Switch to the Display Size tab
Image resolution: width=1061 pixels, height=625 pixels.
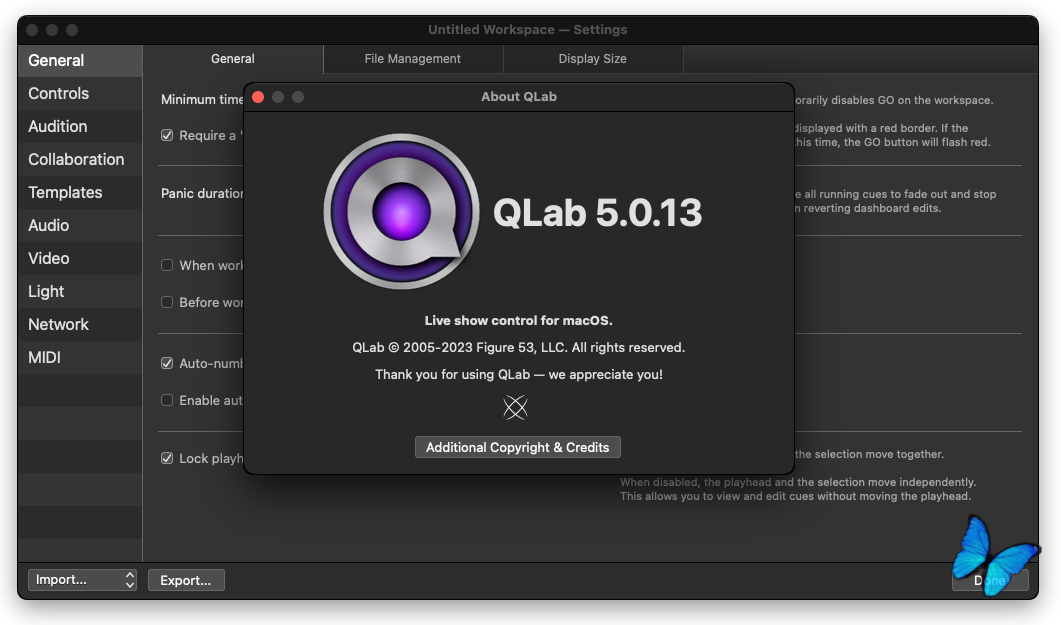point(593,59)
